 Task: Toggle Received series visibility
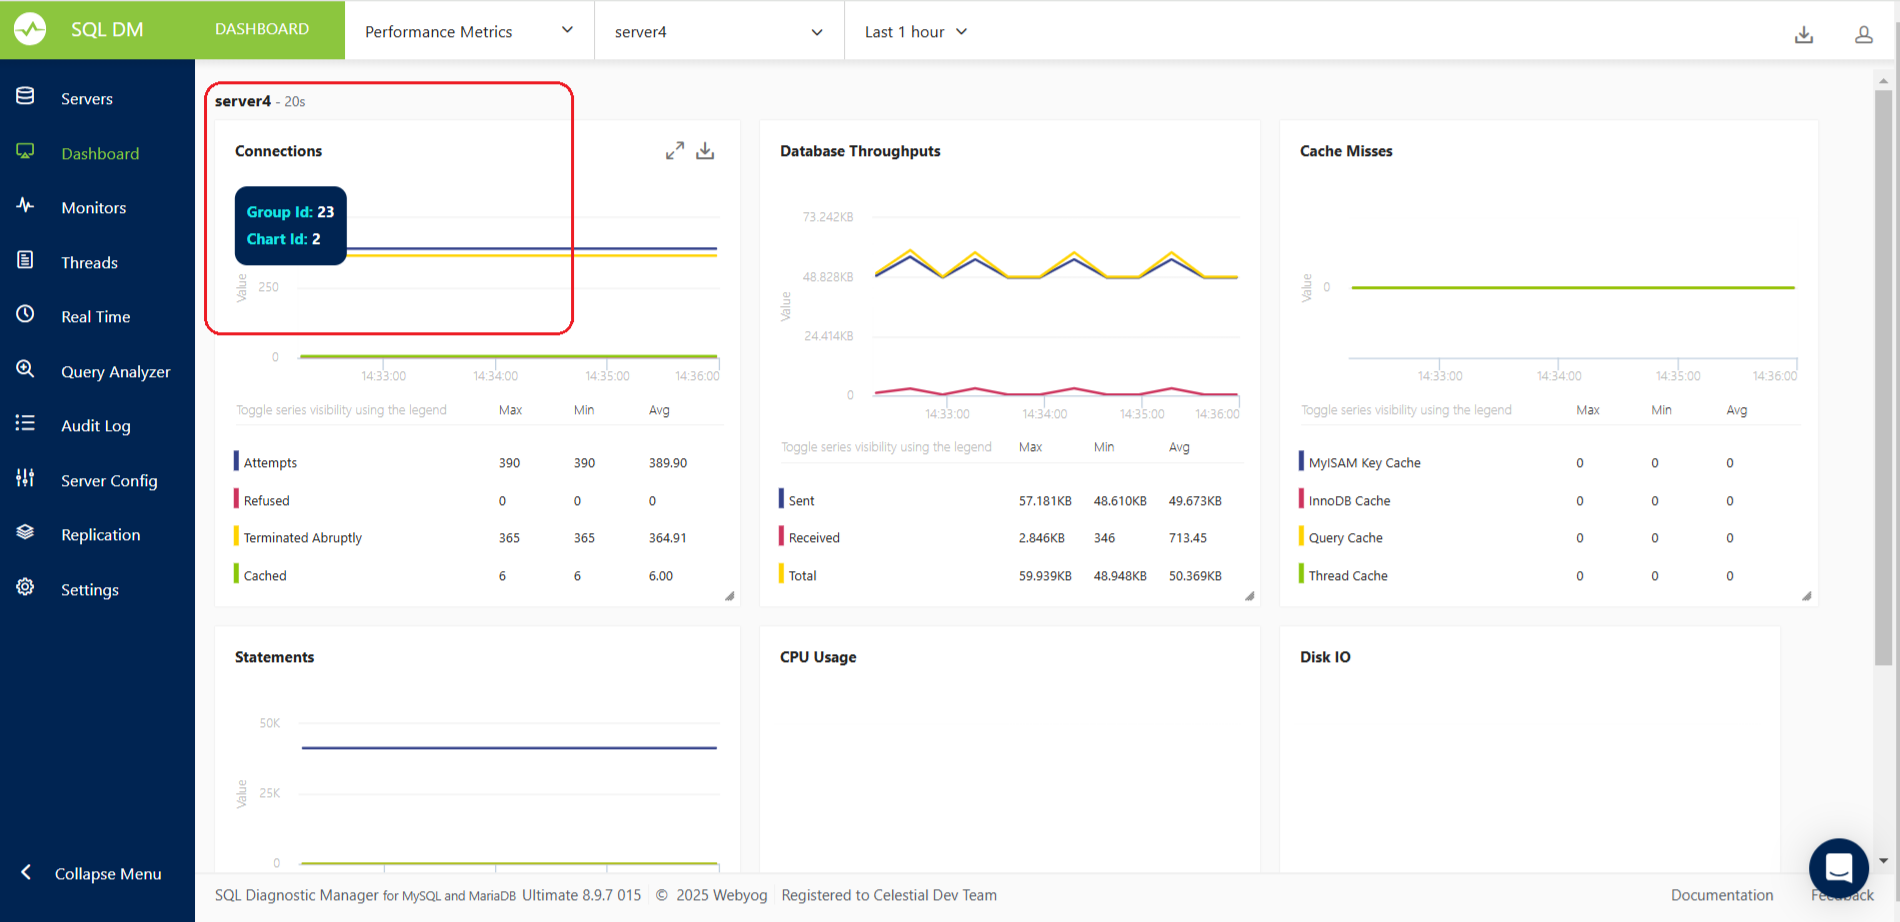click(810, 537)
